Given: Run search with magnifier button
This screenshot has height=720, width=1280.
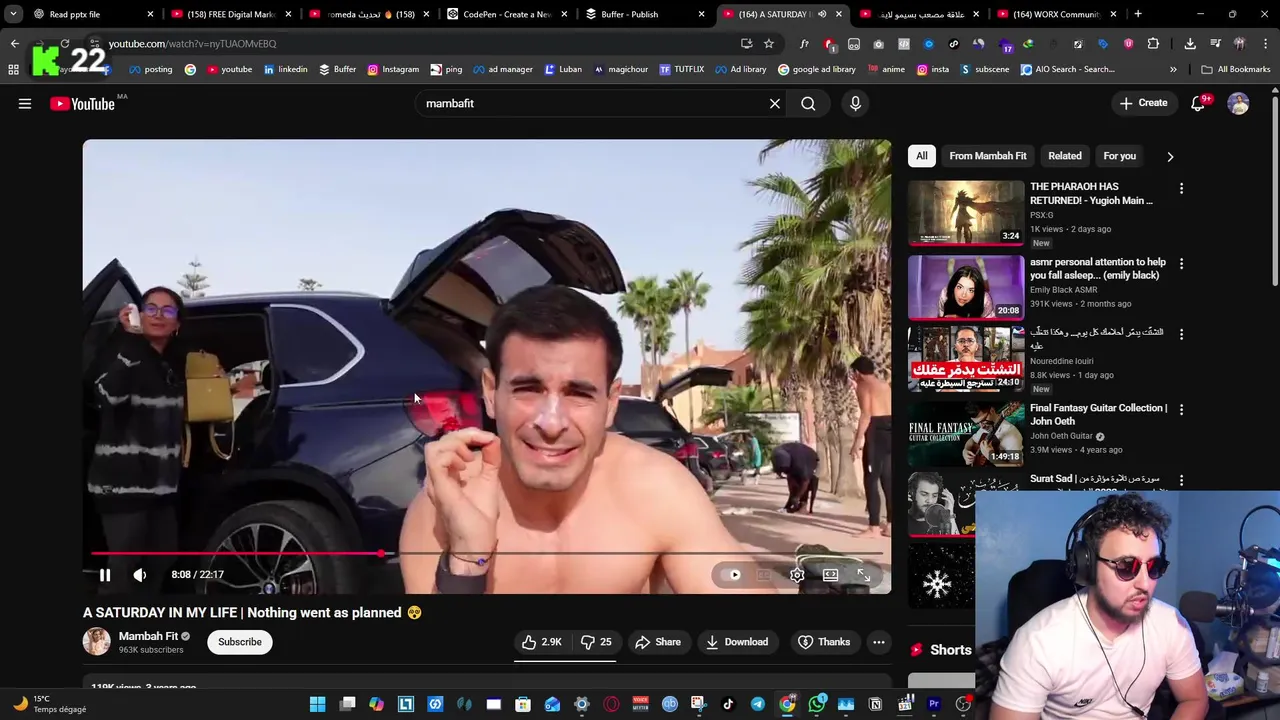Looking at the screenshot, I should pos(808,103).
